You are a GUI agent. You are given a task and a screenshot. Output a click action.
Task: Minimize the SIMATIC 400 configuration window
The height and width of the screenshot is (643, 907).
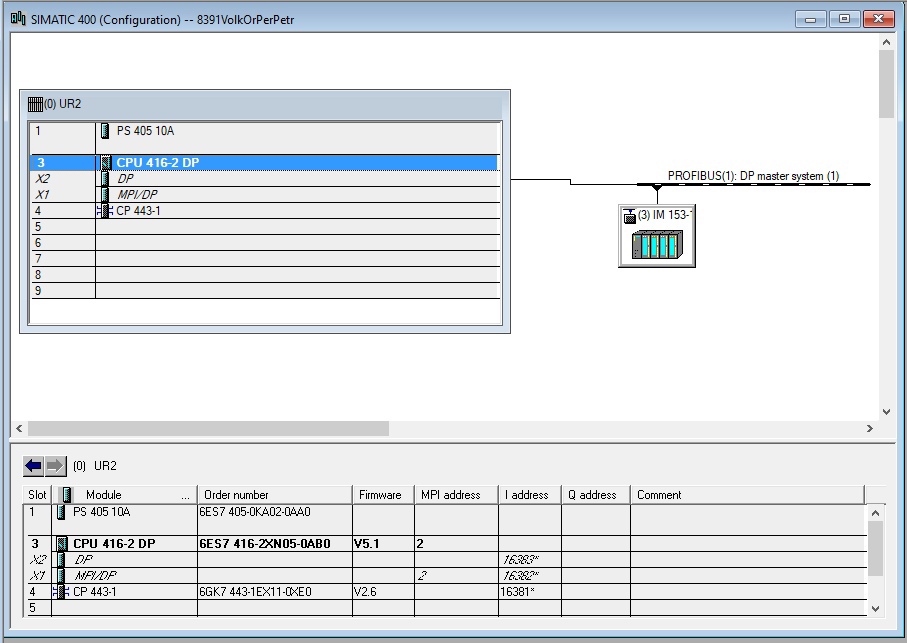click(x=810, y=19)
